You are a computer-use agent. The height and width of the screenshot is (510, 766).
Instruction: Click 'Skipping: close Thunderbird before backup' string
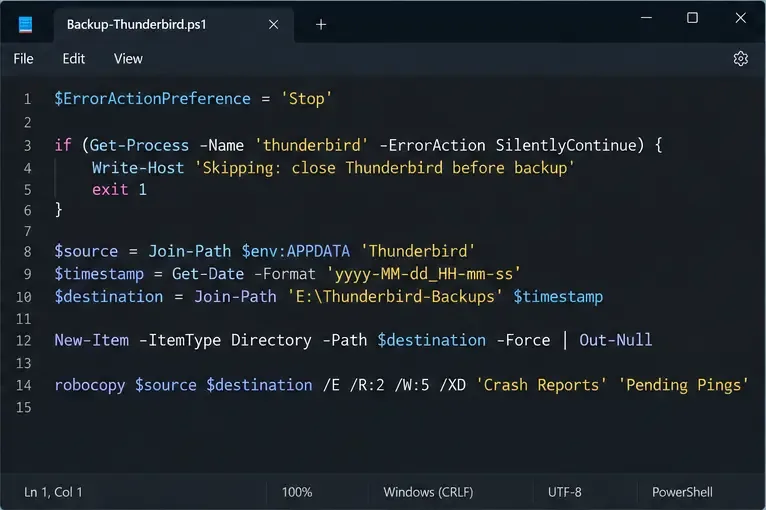pyautogui.click(x=385, y=168)
